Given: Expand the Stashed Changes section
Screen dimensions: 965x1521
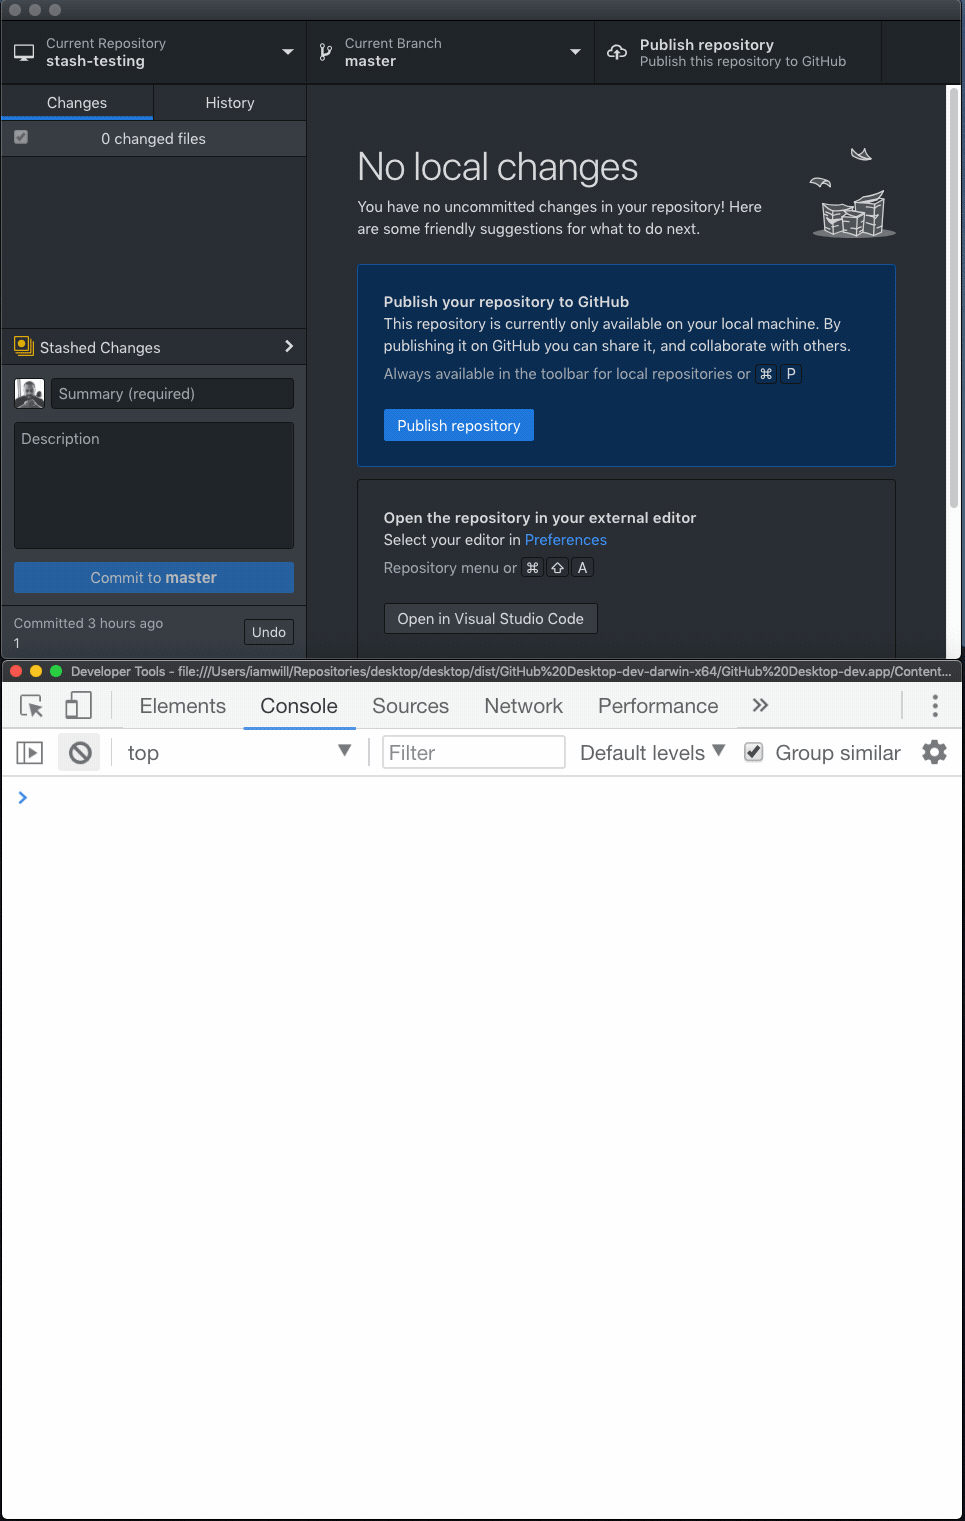Looking at the screenshot, I should click(x=289, y=346).
